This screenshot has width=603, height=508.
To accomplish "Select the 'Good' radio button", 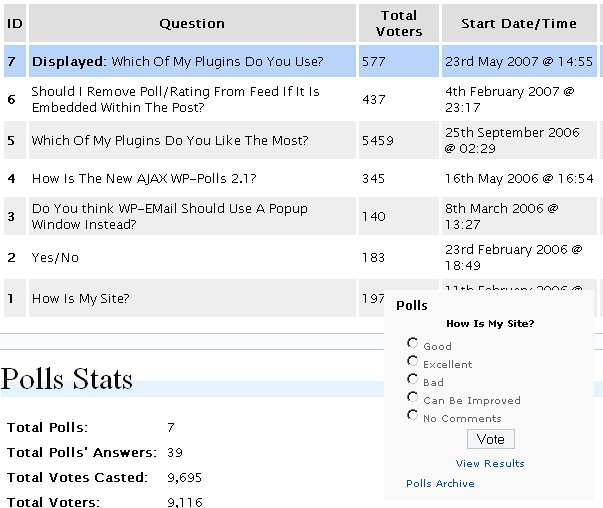I will (x=412, y=344).
